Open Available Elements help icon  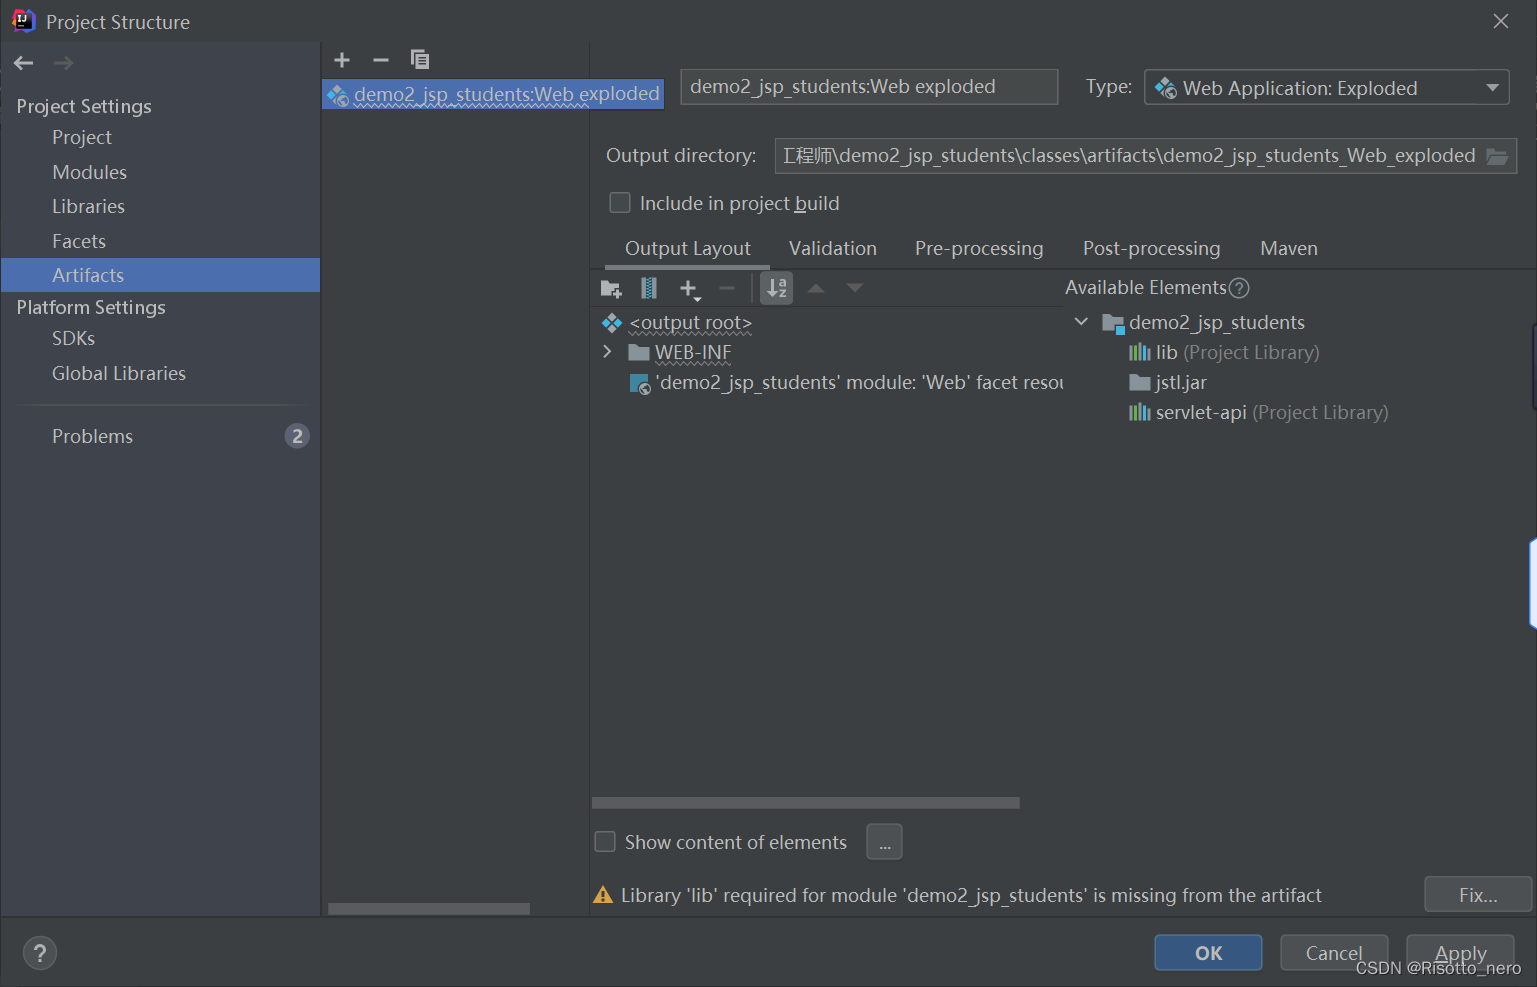[x=1239, y=288]
